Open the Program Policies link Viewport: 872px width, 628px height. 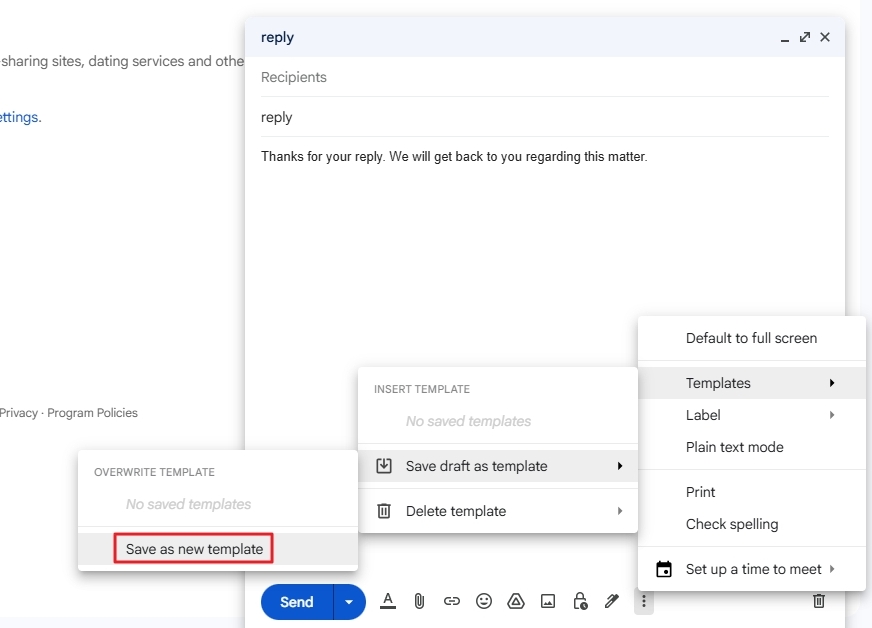coord(92,413)
